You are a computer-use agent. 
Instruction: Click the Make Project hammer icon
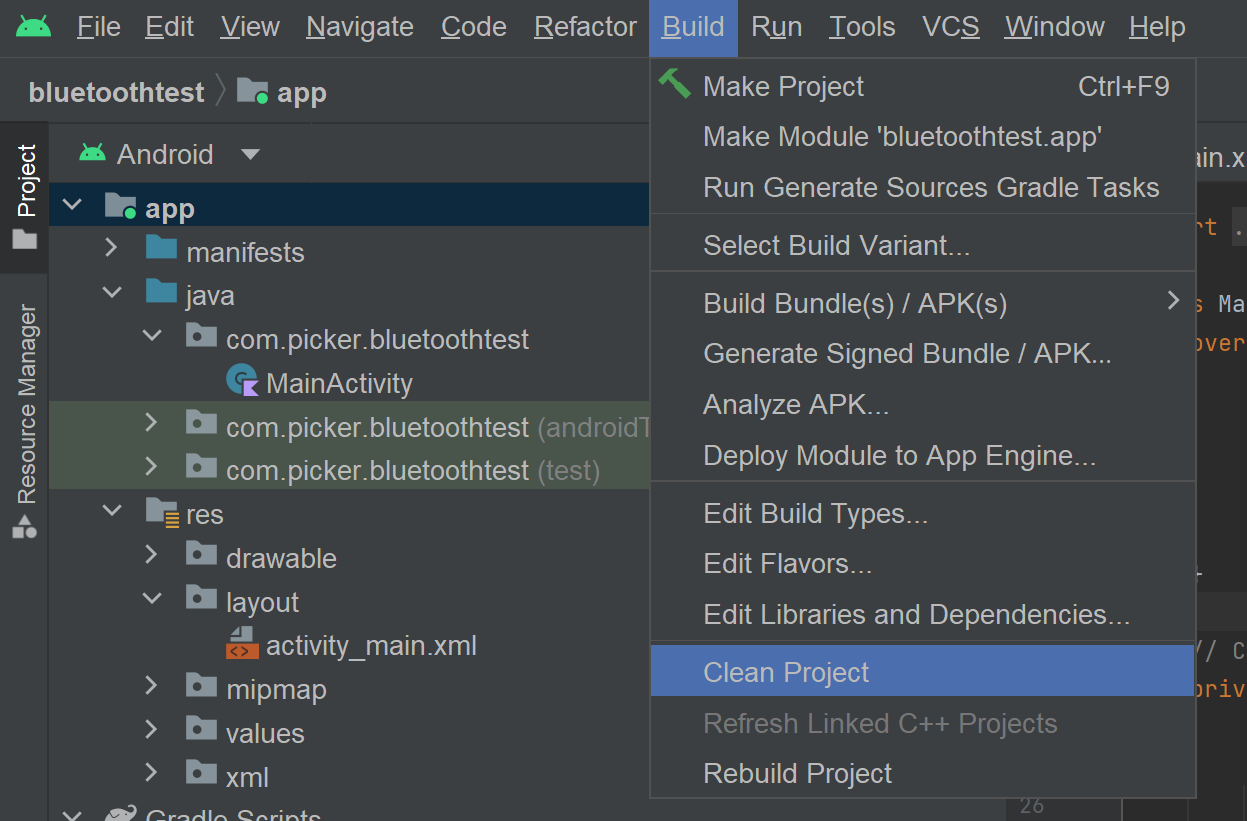(x=674, y=85)
